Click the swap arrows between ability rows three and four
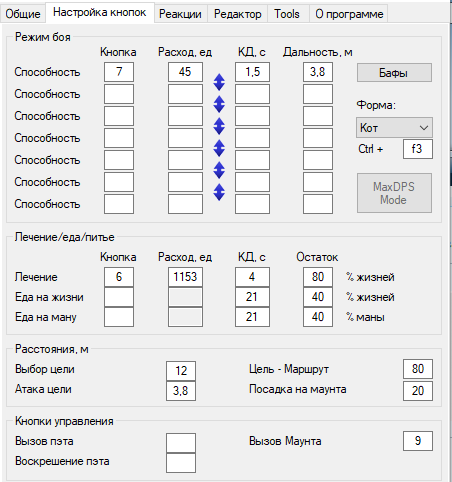Viewport: 452px width, 482px height. (x=219, y=126)
